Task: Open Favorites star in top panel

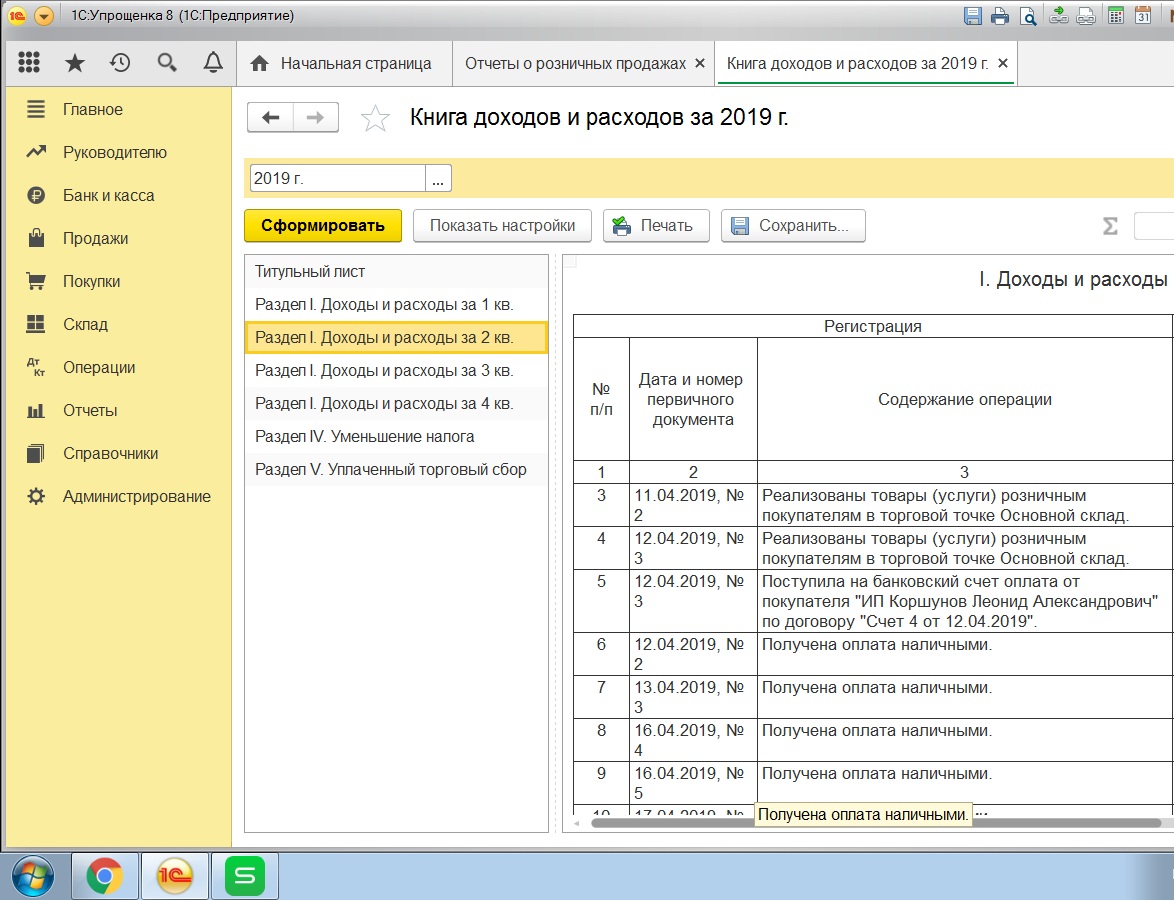Action: [x=75, y=63]
